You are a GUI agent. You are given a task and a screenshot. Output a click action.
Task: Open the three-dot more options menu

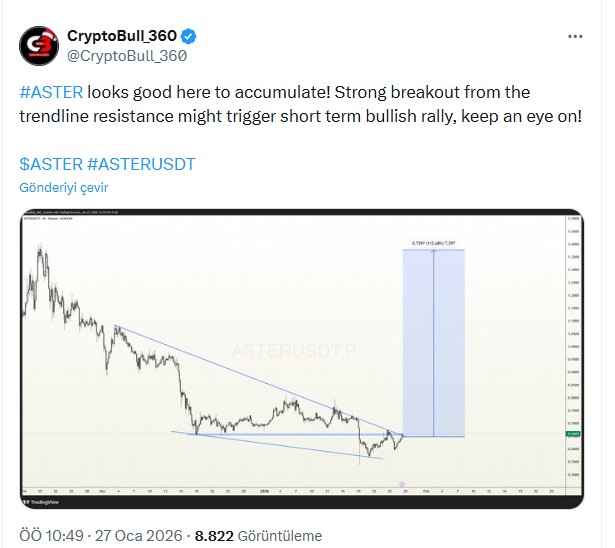575,37
